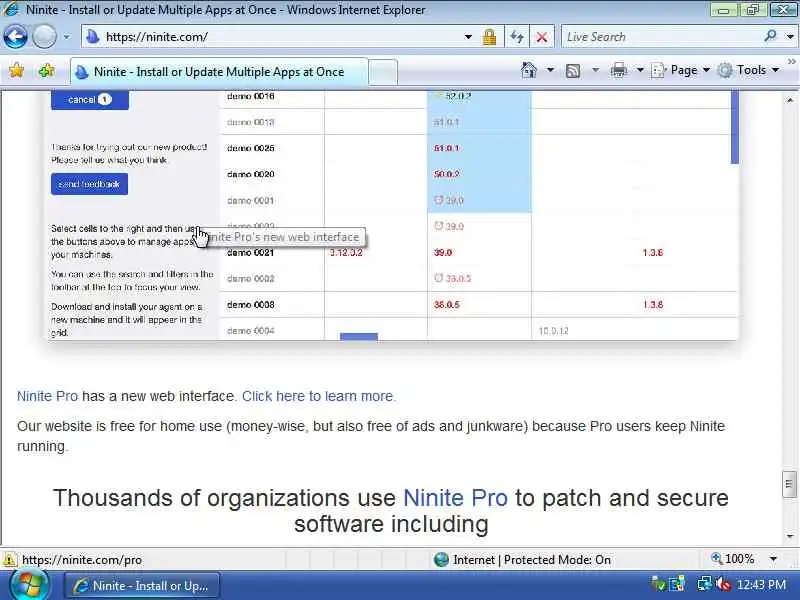Click the demo 0016 row label
The height and width of the screenshot is (600, 800).
pos(251,96)
